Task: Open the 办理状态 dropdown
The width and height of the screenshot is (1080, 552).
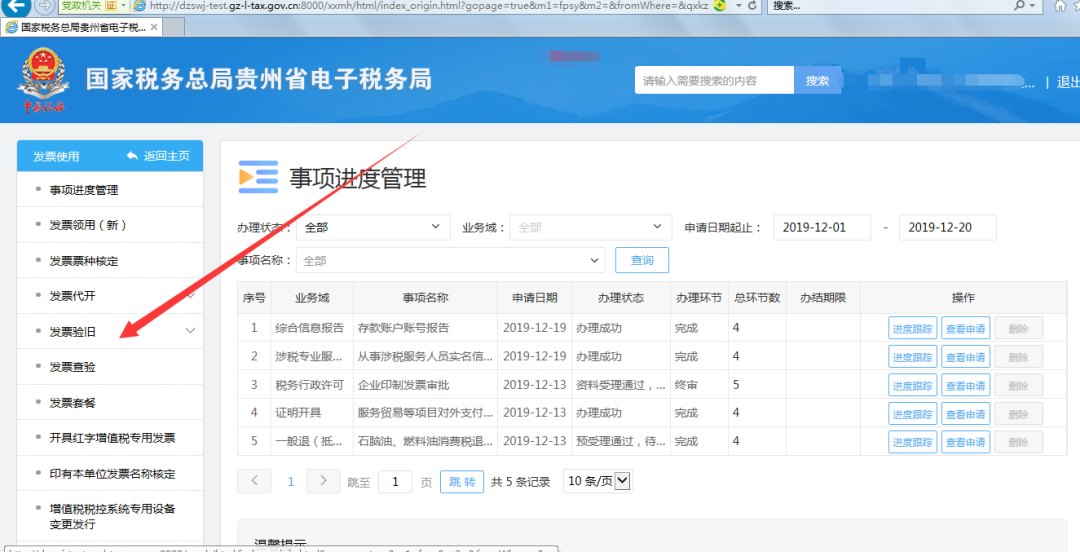Action: click(373, 227)
